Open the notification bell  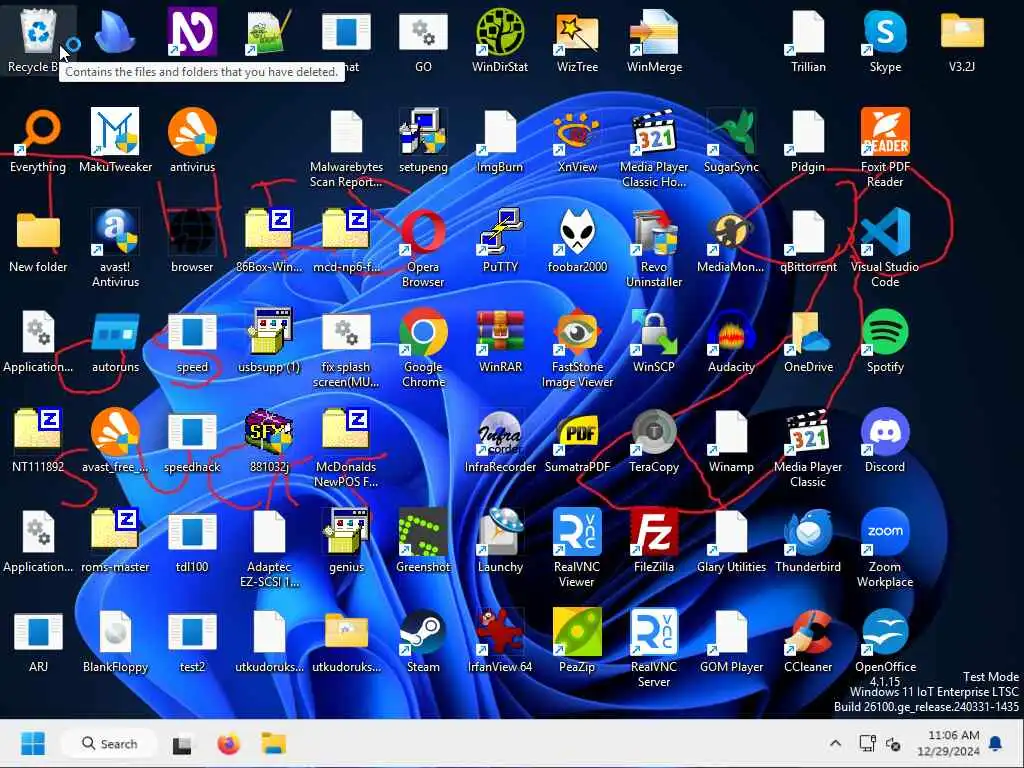995,743
